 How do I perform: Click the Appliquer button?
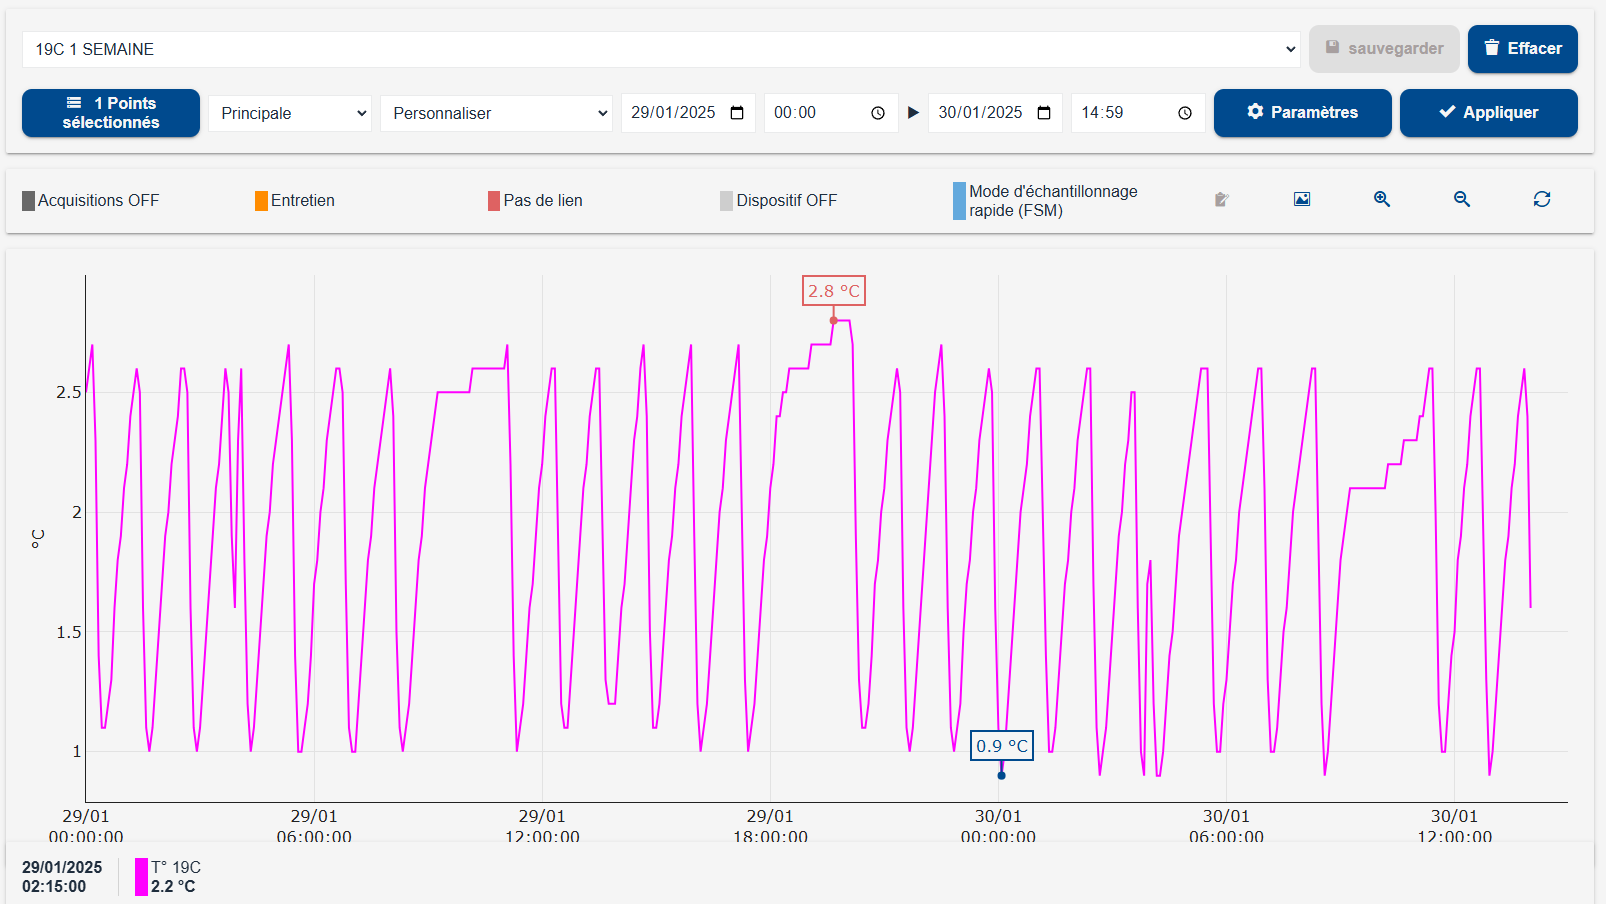click(x=1488, y=113)
